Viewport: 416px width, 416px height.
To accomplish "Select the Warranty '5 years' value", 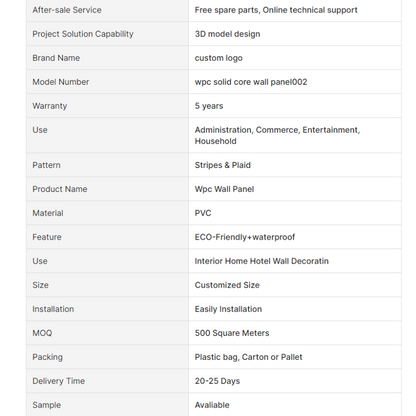I will point(209,106).
